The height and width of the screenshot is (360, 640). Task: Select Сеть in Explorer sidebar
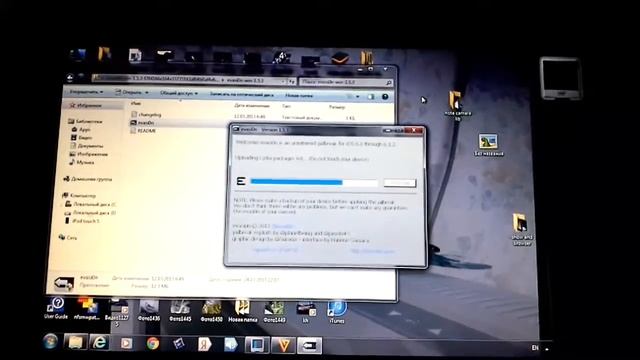[x=68, y=237]
